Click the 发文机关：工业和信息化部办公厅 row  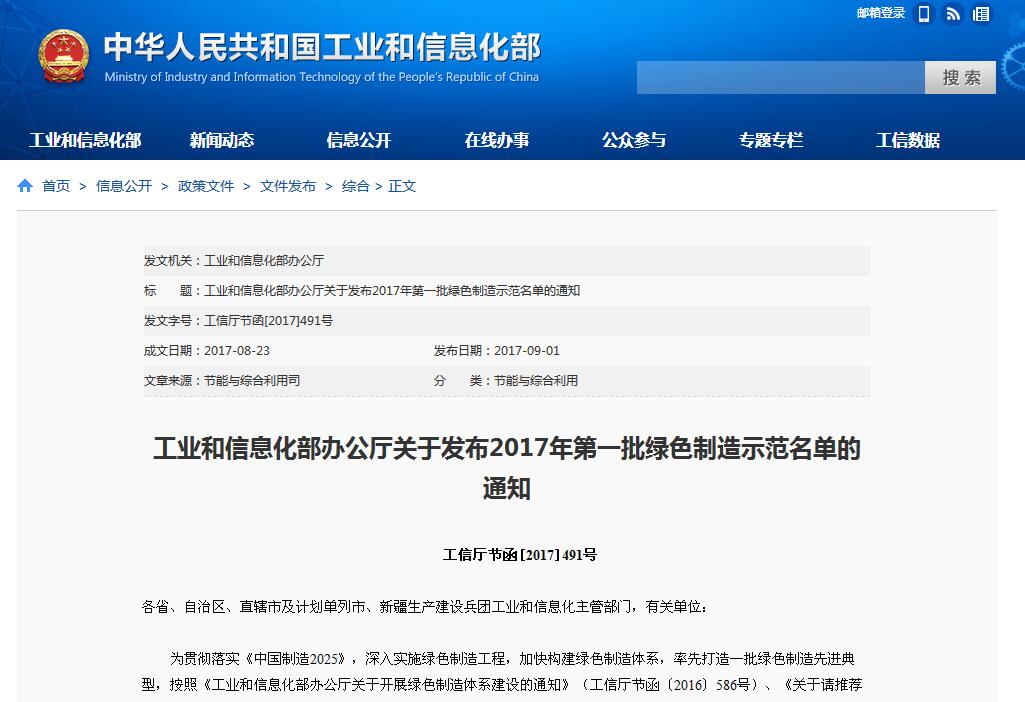[507, 261]
